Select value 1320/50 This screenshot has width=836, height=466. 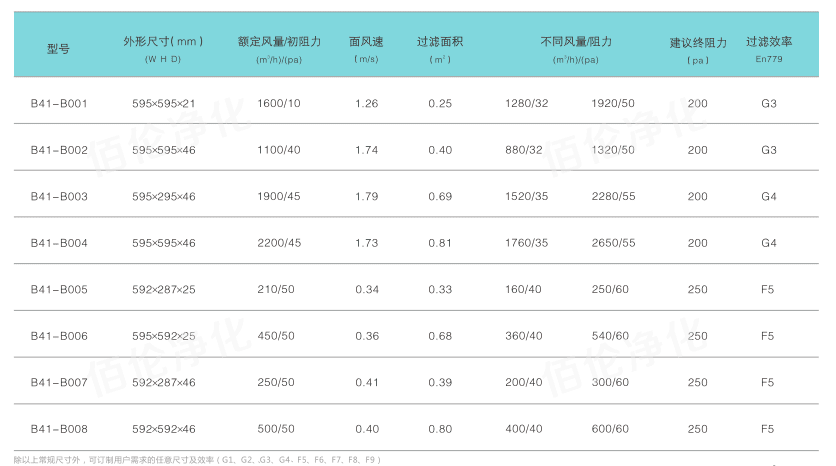pos(613,150)
